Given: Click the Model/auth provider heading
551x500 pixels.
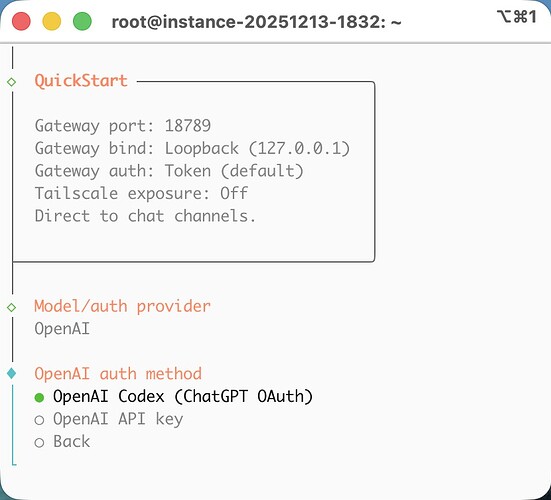Looking at the screenshot, I should pos(122,306).
